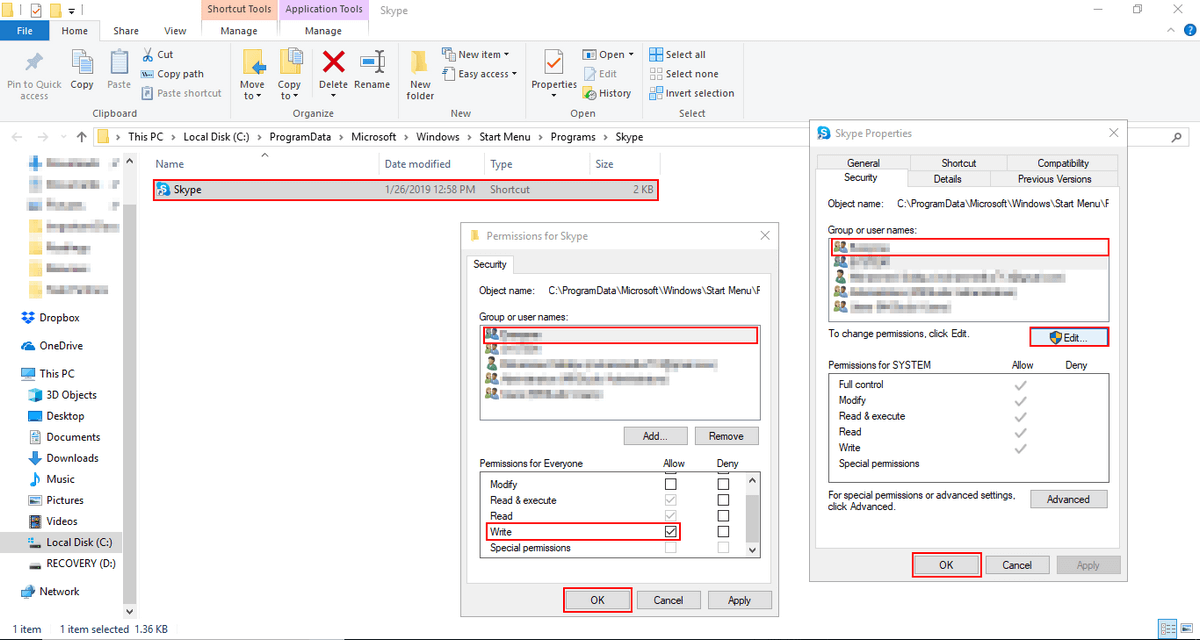Screen dimensions: 1200x640
Task: Check Modify Deny checkbox
Action: point(723,484)
